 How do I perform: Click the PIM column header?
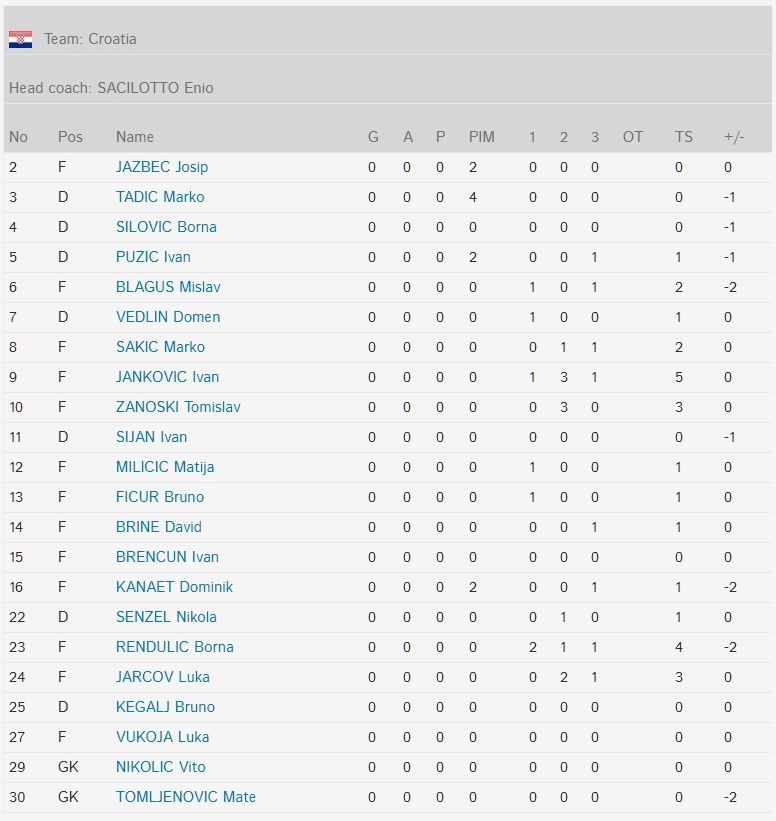click(481, 137)
